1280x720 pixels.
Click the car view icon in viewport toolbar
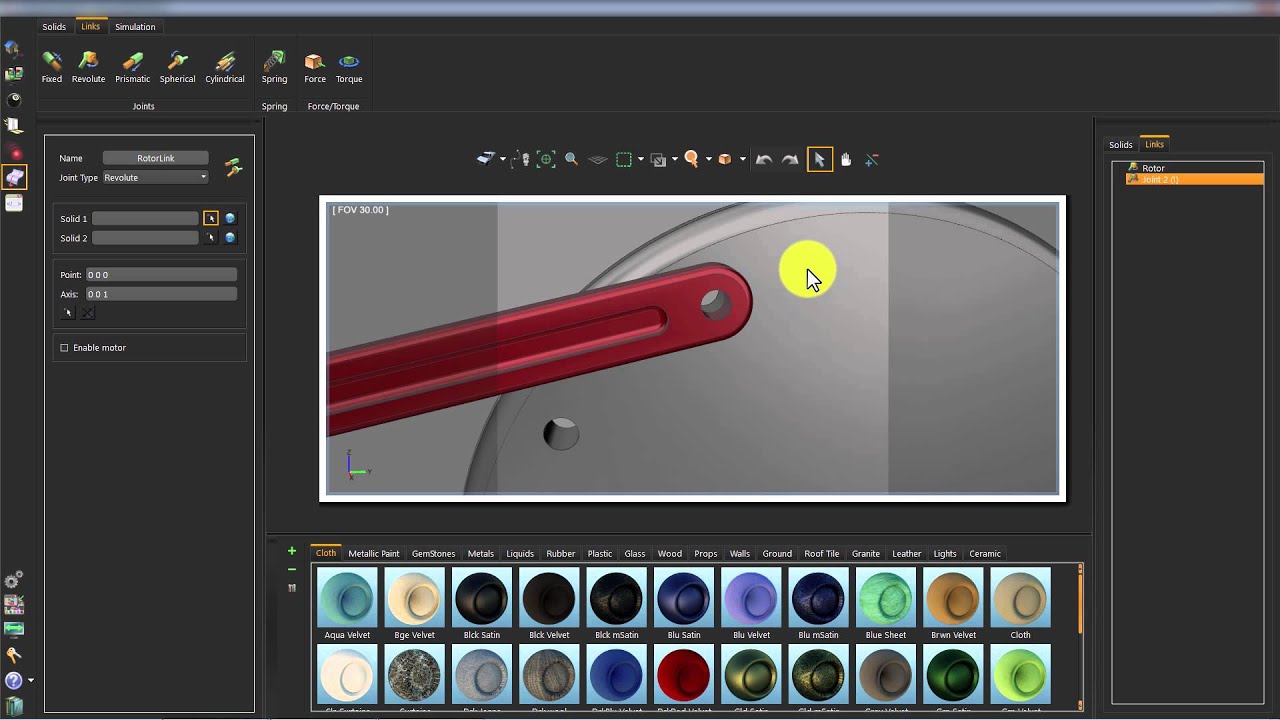[486, 159]
